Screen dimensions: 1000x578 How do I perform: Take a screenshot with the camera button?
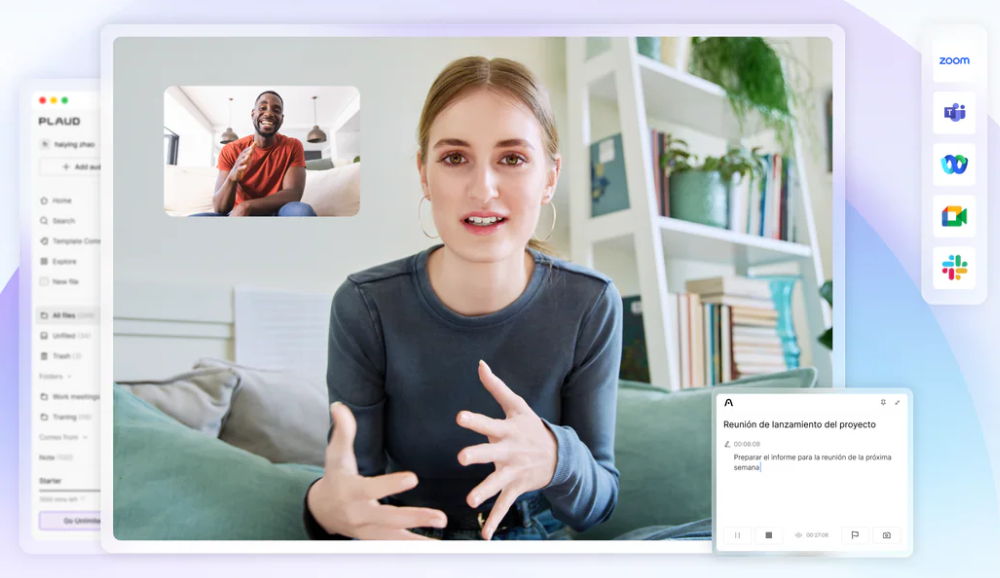coord(886,535)
